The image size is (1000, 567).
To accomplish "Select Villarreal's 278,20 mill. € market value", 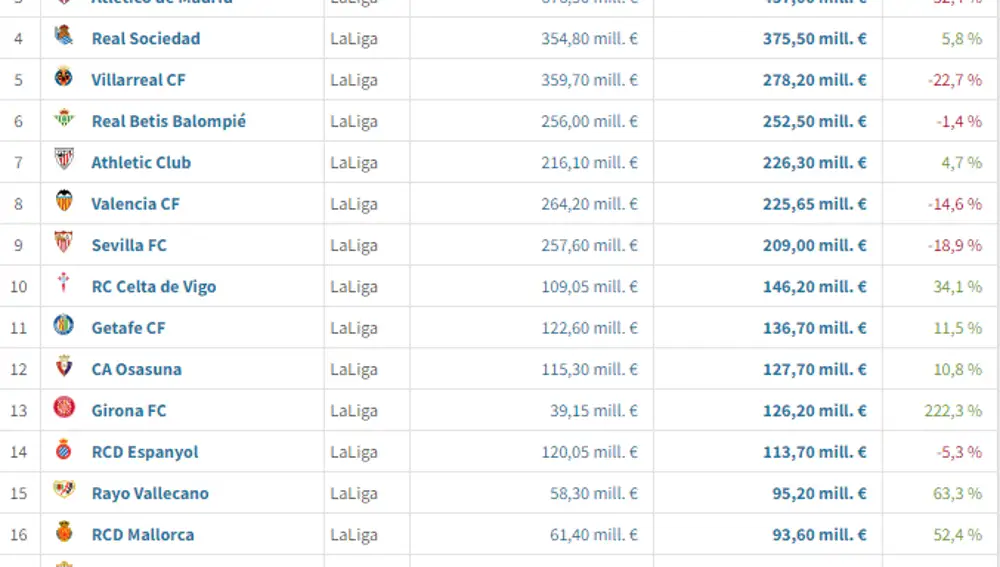I will click(x=814, y=80).
